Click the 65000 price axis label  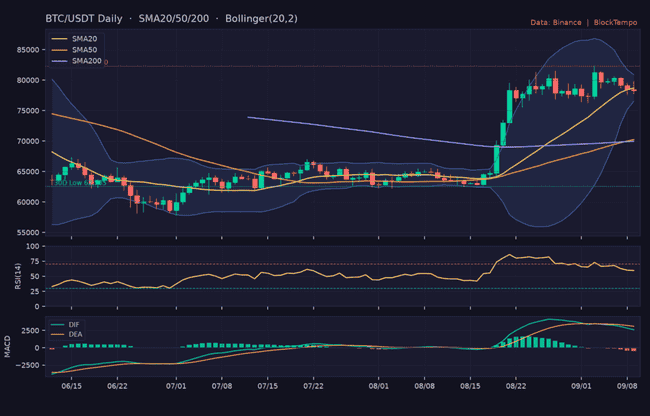tap(28, 172)
